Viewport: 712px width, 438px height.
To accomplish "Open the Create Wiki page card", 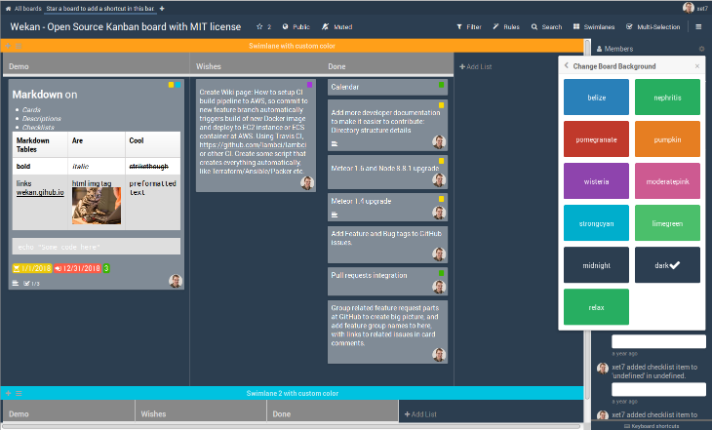I will click(x=256, y=135).
